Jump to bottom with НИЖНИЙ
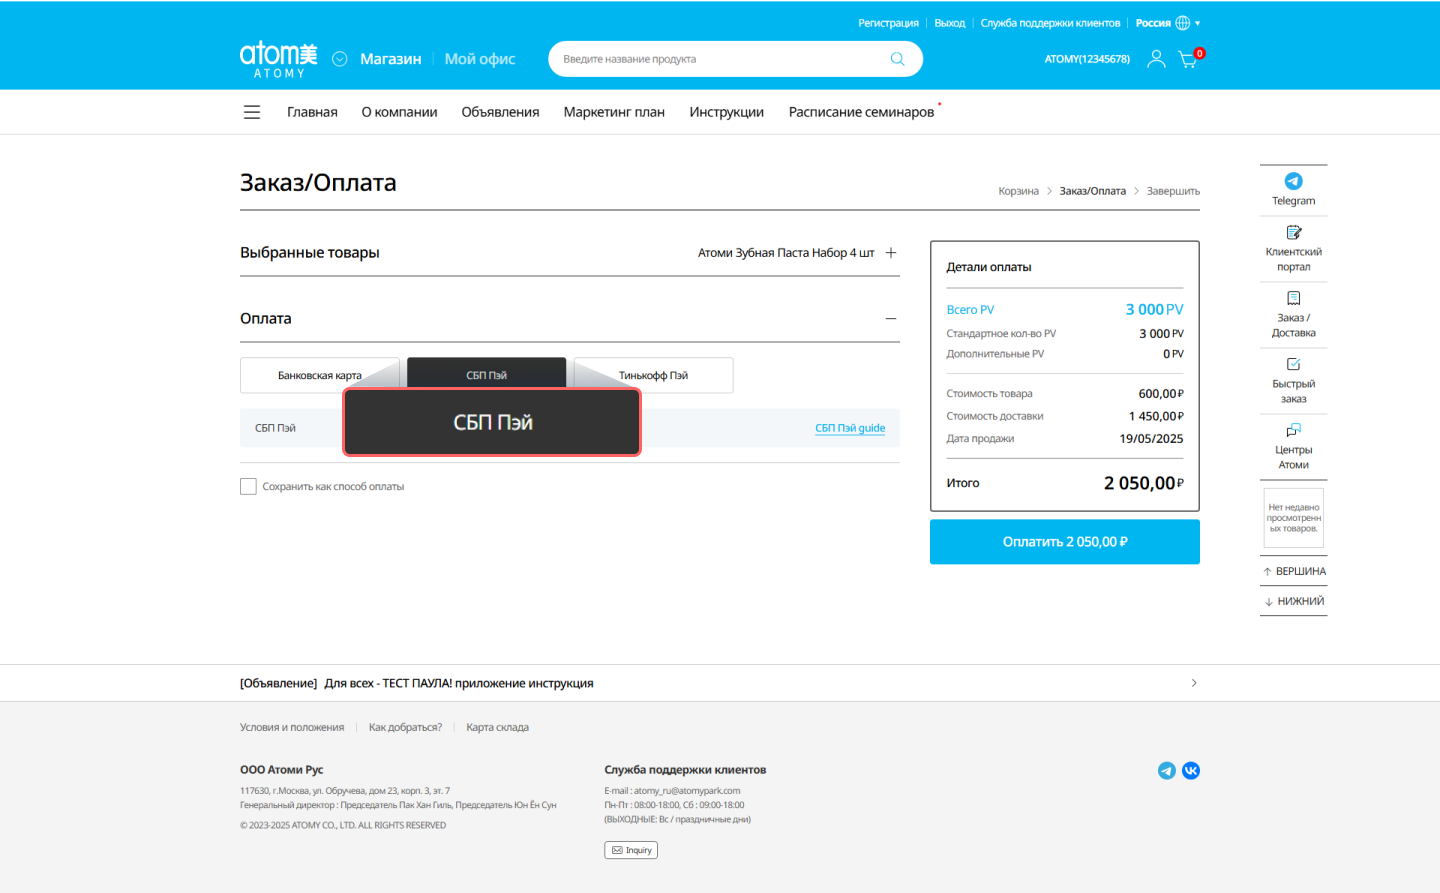The height and width of the screenshot is (893, 1440). pyautogui.click(x=1294, y=601)
